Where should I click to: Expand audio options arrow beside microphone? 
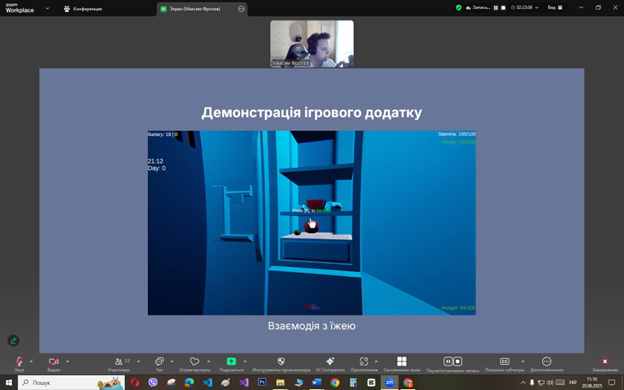coord(31,361)
